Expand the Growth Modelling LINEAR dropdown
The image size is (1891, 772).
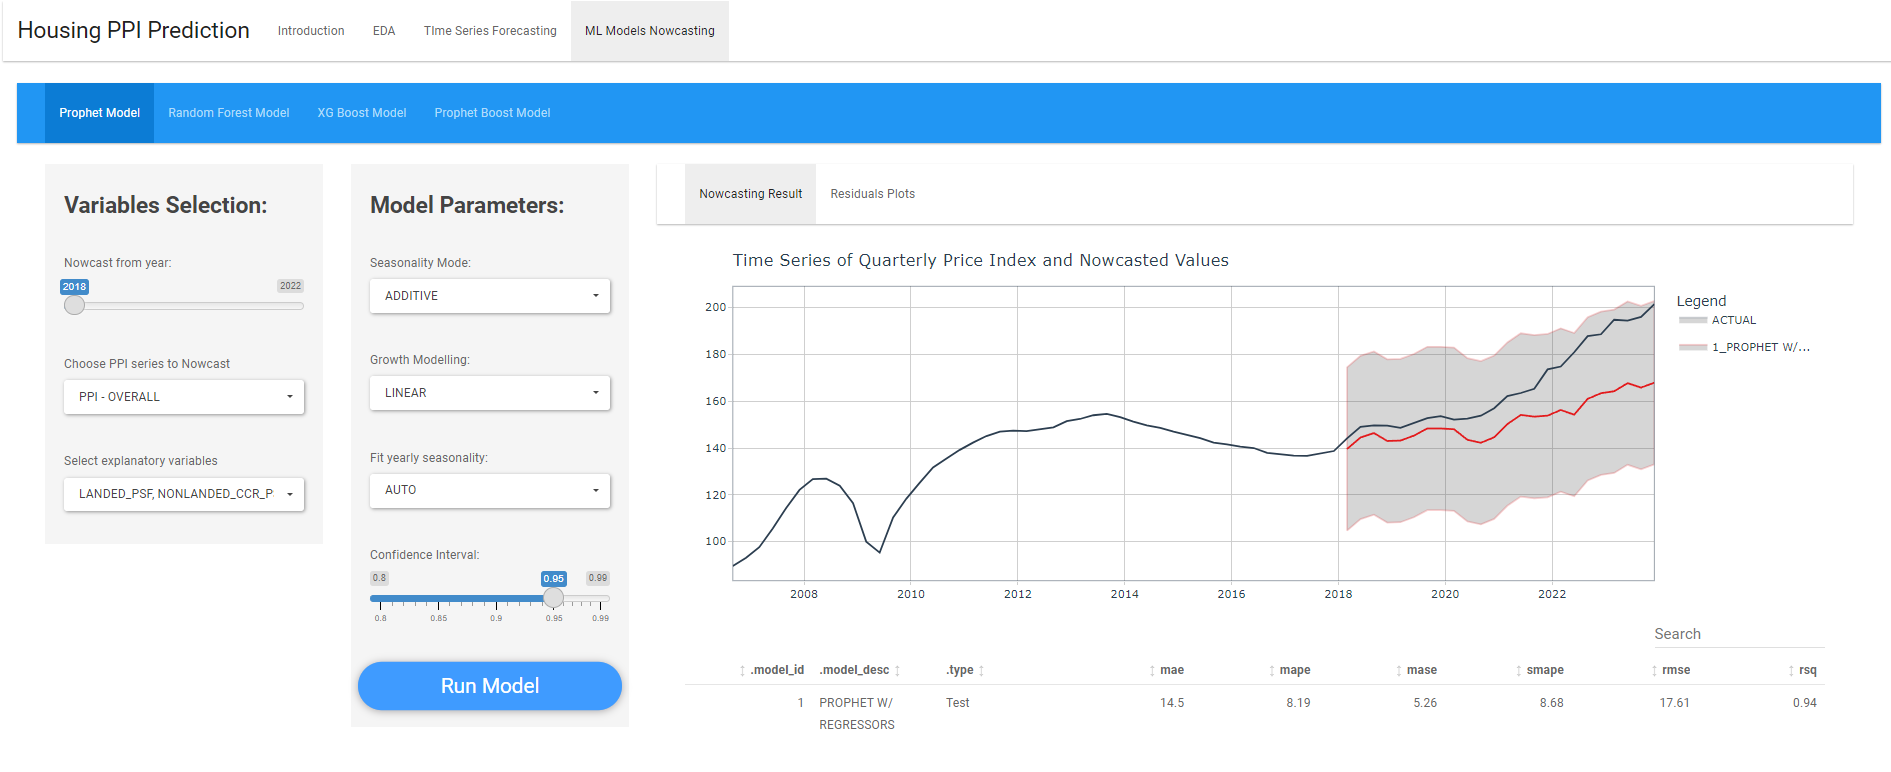490,393
